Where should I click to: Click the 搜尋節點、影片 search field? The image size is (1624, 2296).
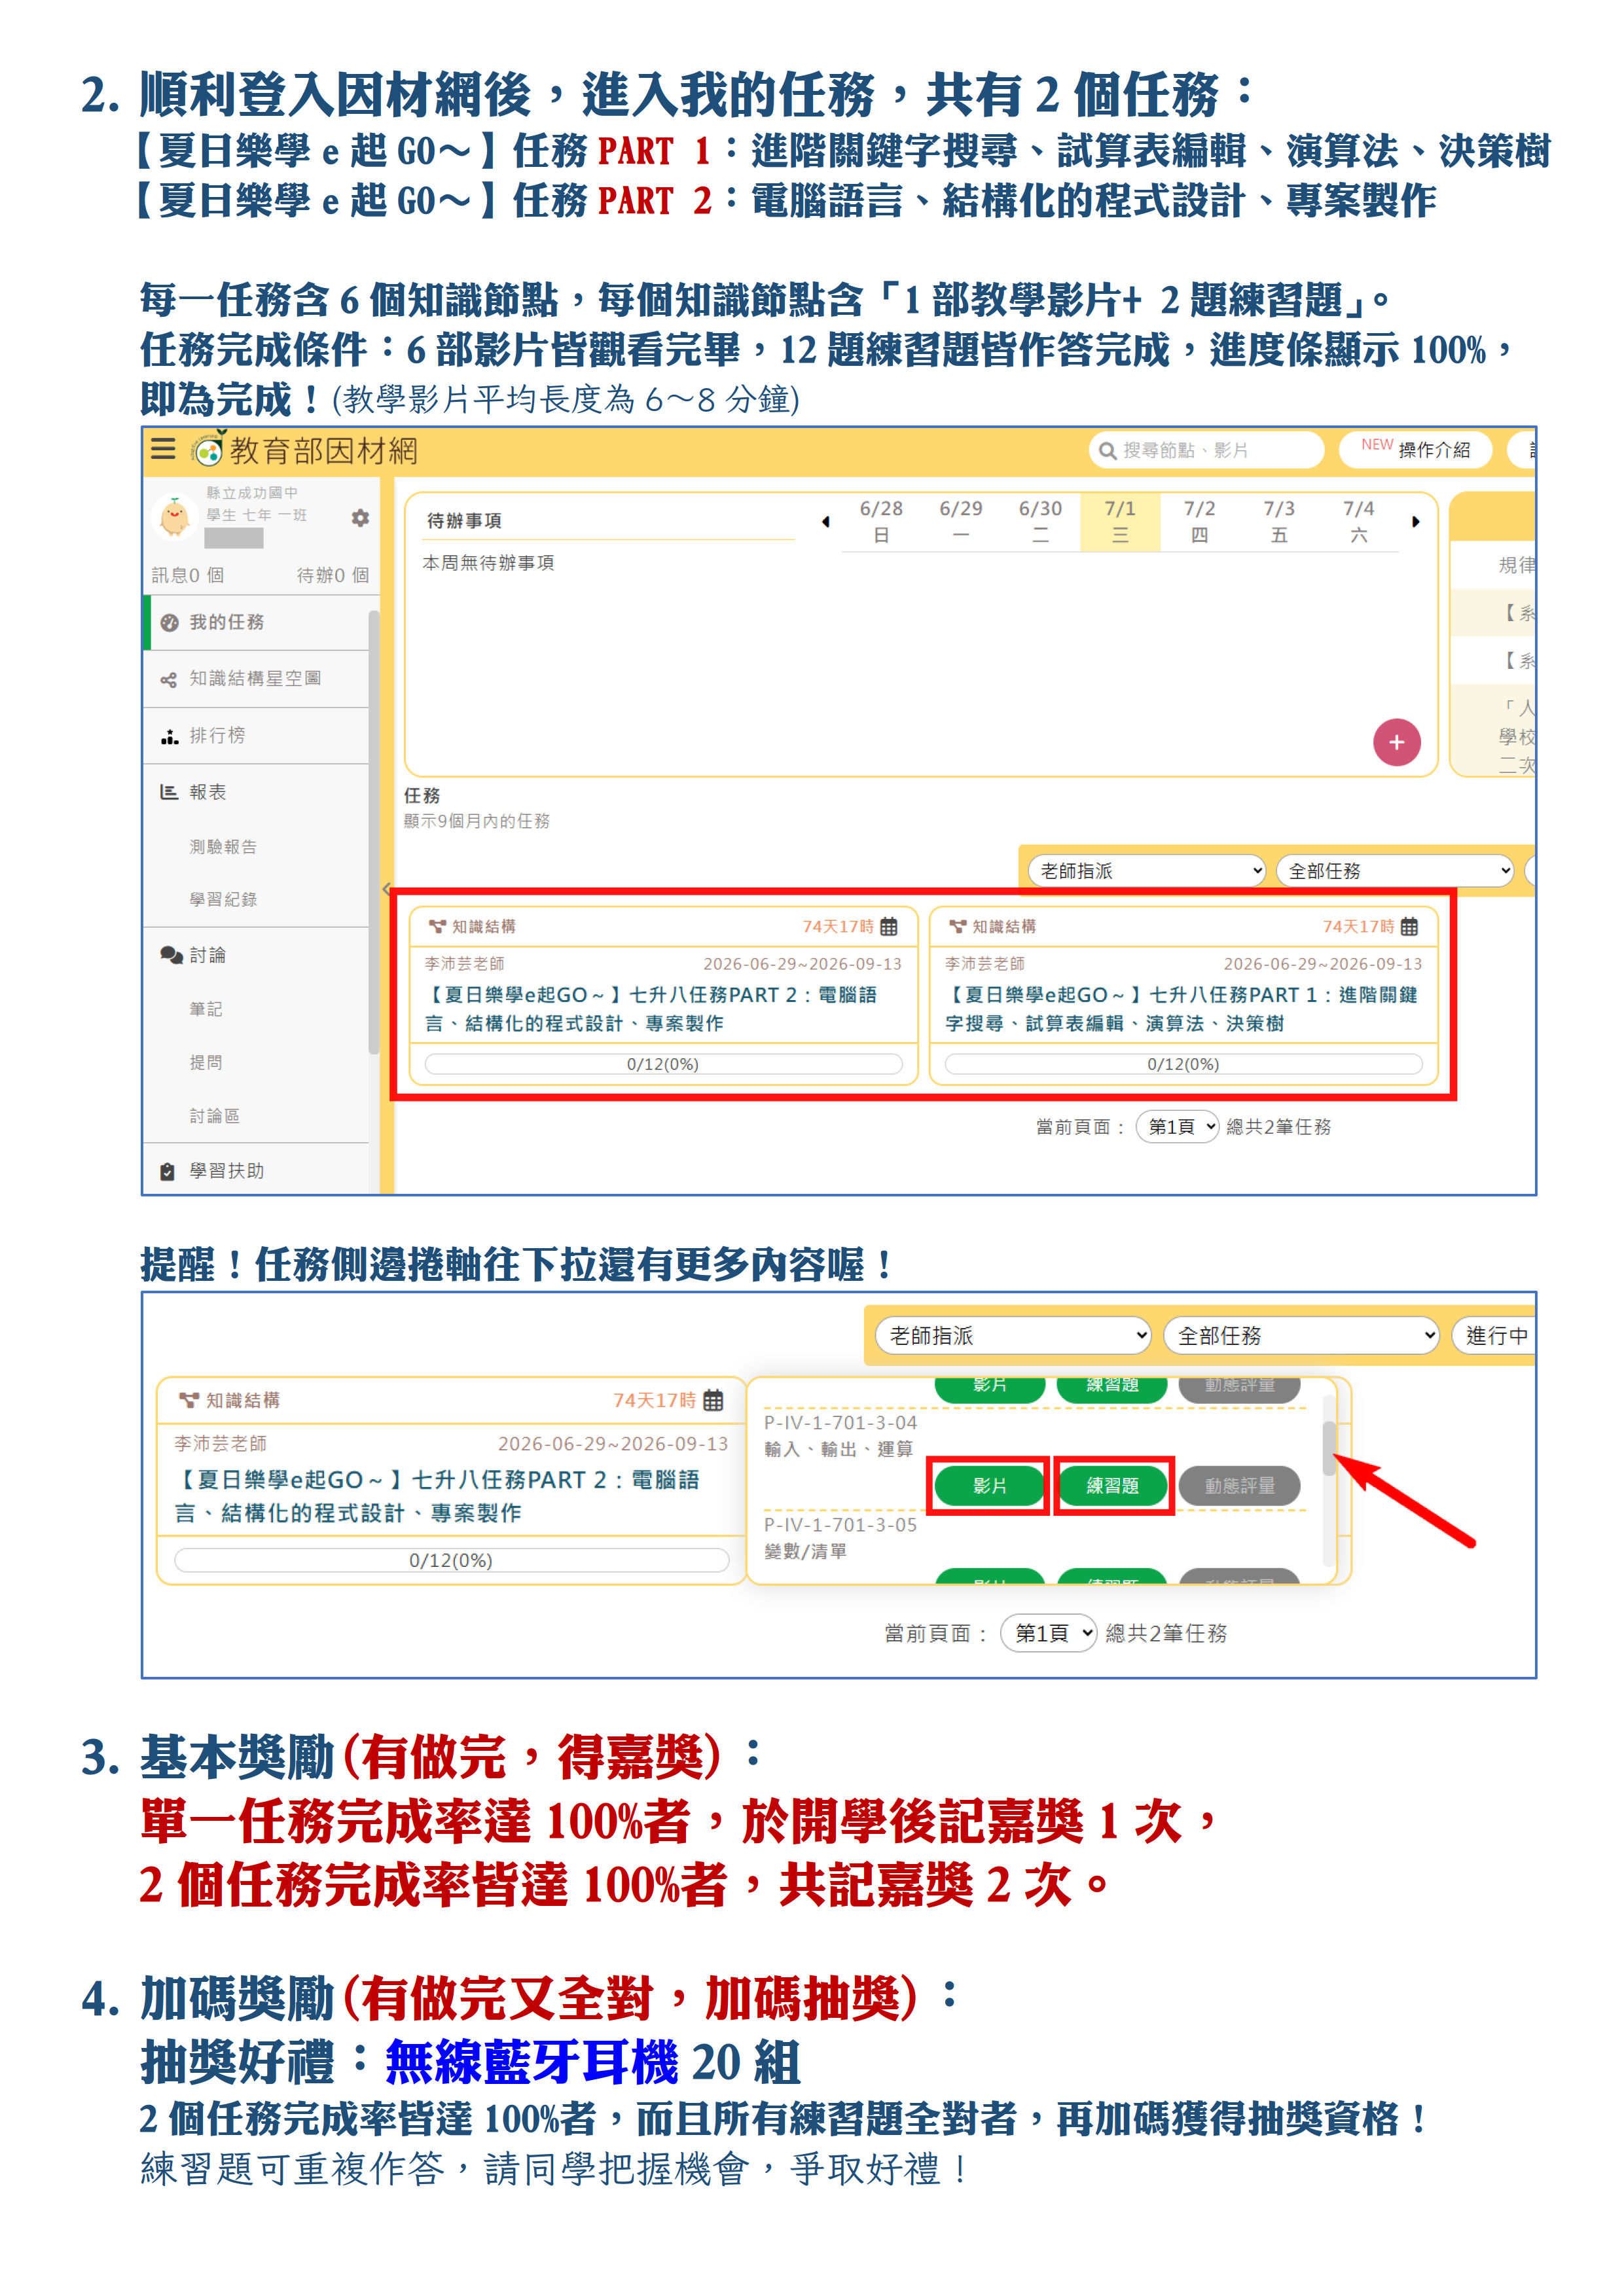(x=1206, y=451)
